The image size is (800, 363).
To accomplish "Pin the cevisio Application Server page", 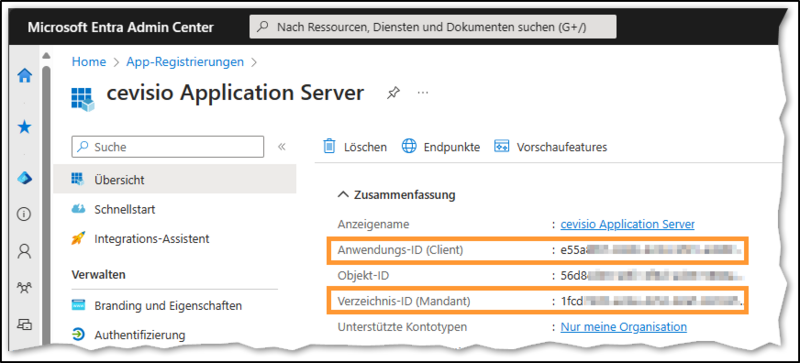I will pyautogui.click(x=393, y=93).
